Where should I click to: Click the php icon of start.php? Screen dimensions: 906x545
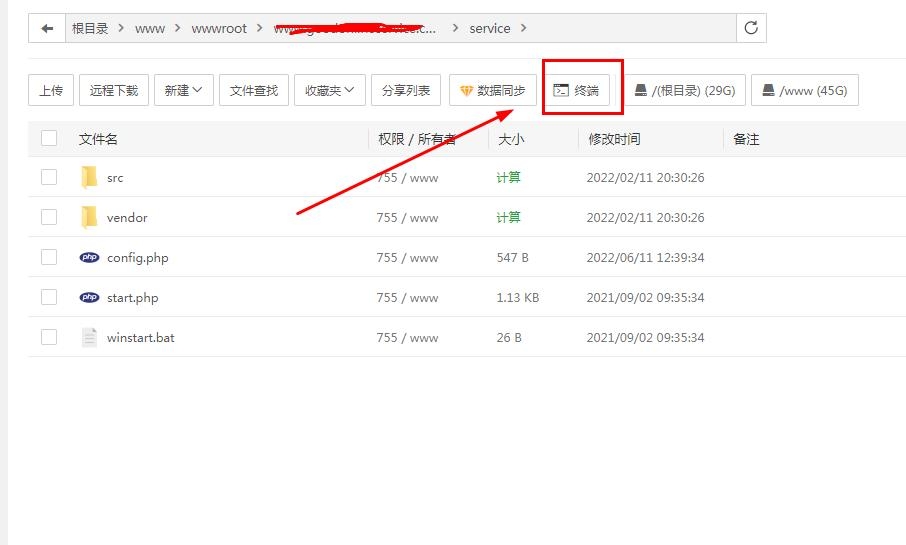89,297
